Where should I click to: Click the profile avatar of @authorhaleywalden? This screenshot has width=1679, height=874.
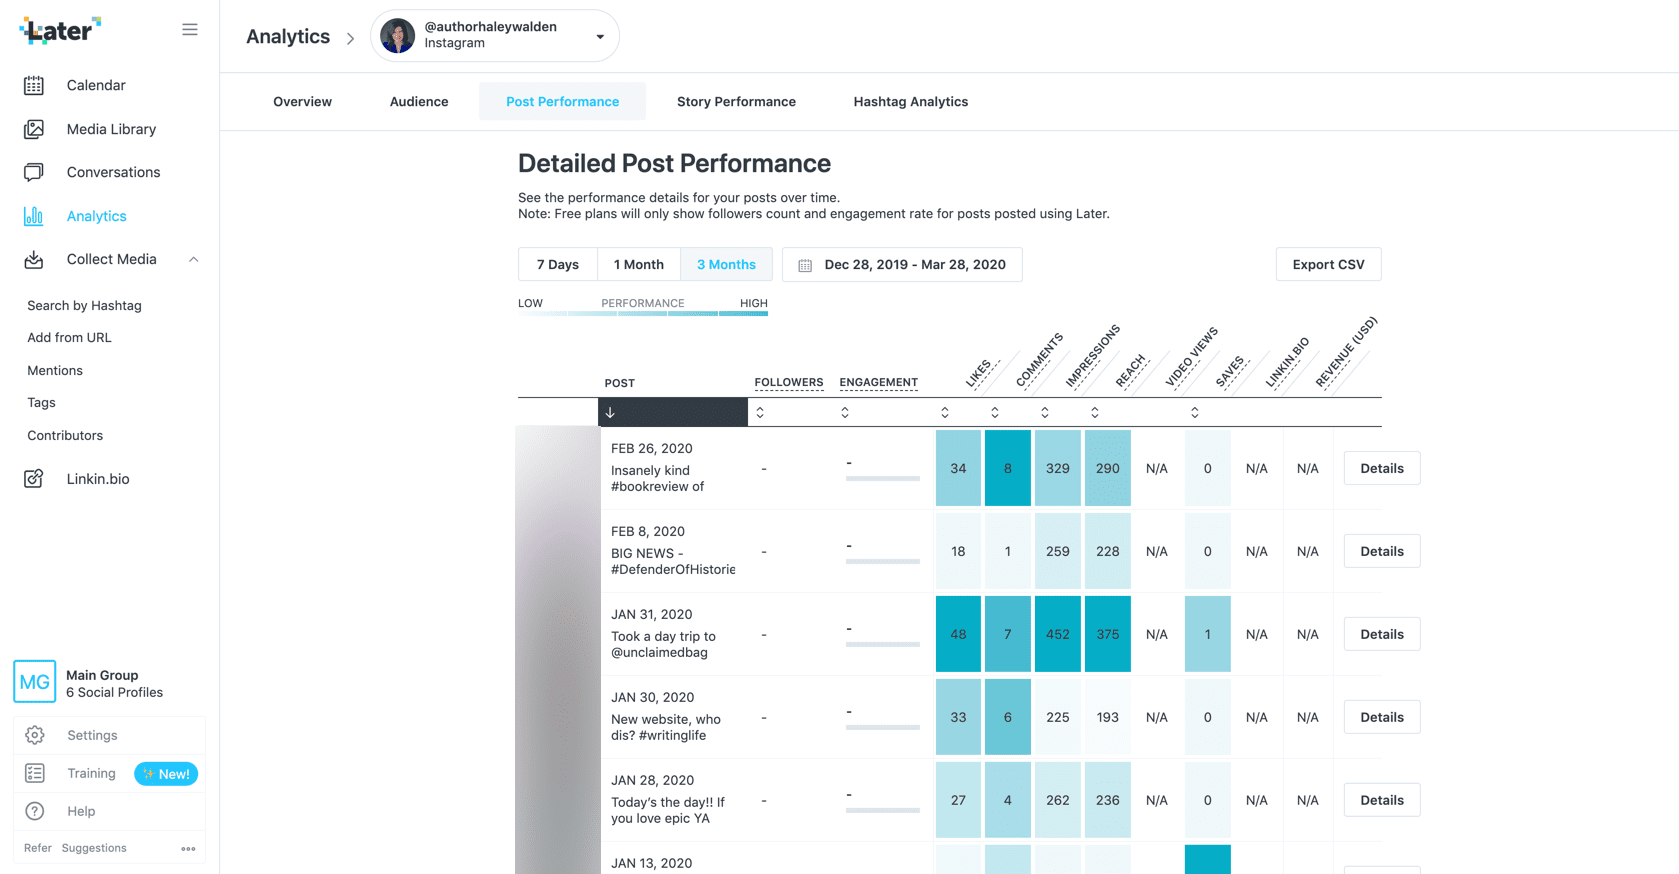(x=398, y=36)
